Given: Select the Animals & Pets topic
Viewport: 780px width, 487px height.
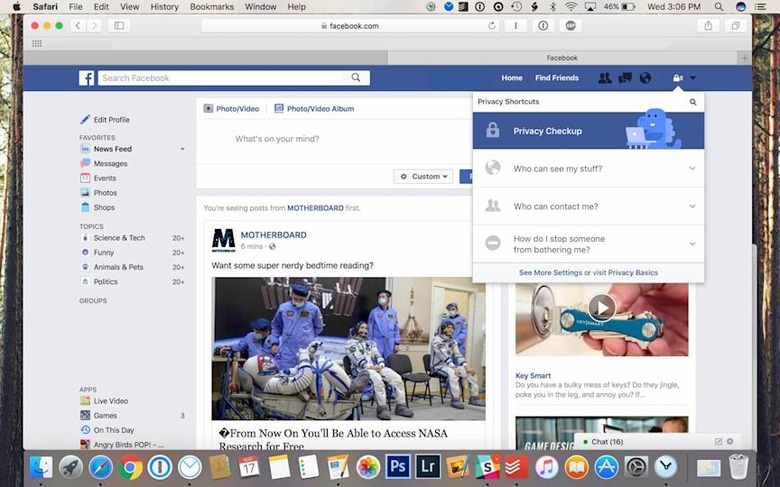Looking at the screenshot, I should pyautogui.click(x=118, y=267).
